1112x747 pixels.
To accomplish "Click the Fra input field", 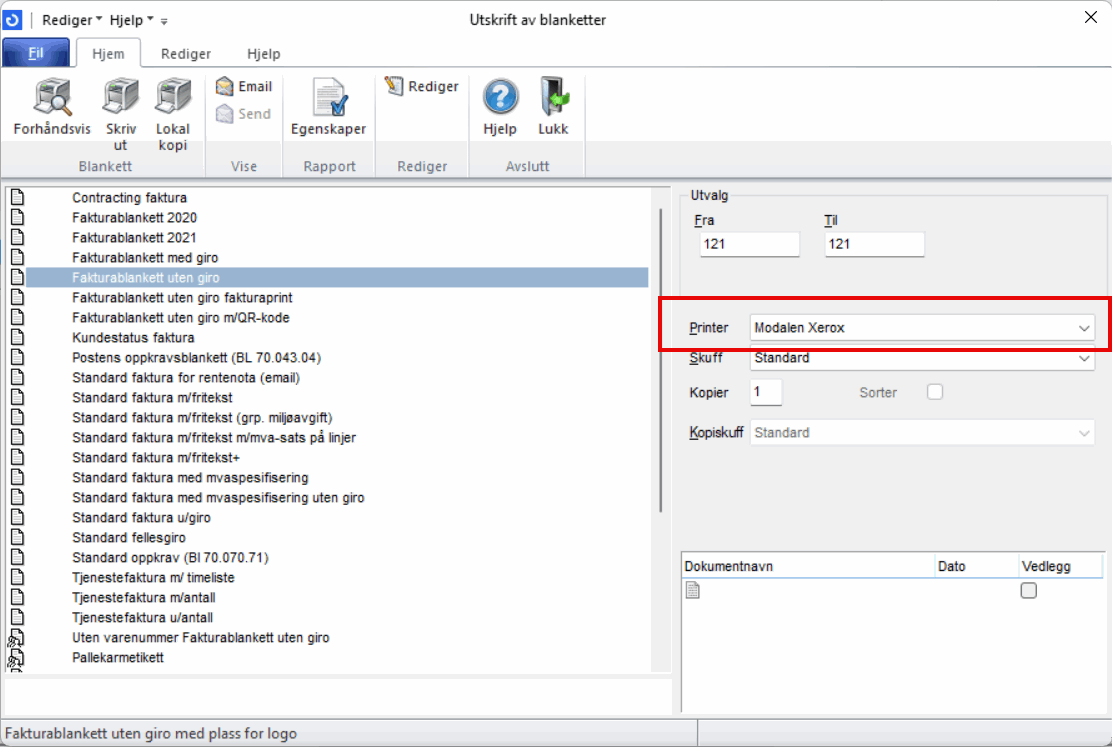I will point(749,244).
